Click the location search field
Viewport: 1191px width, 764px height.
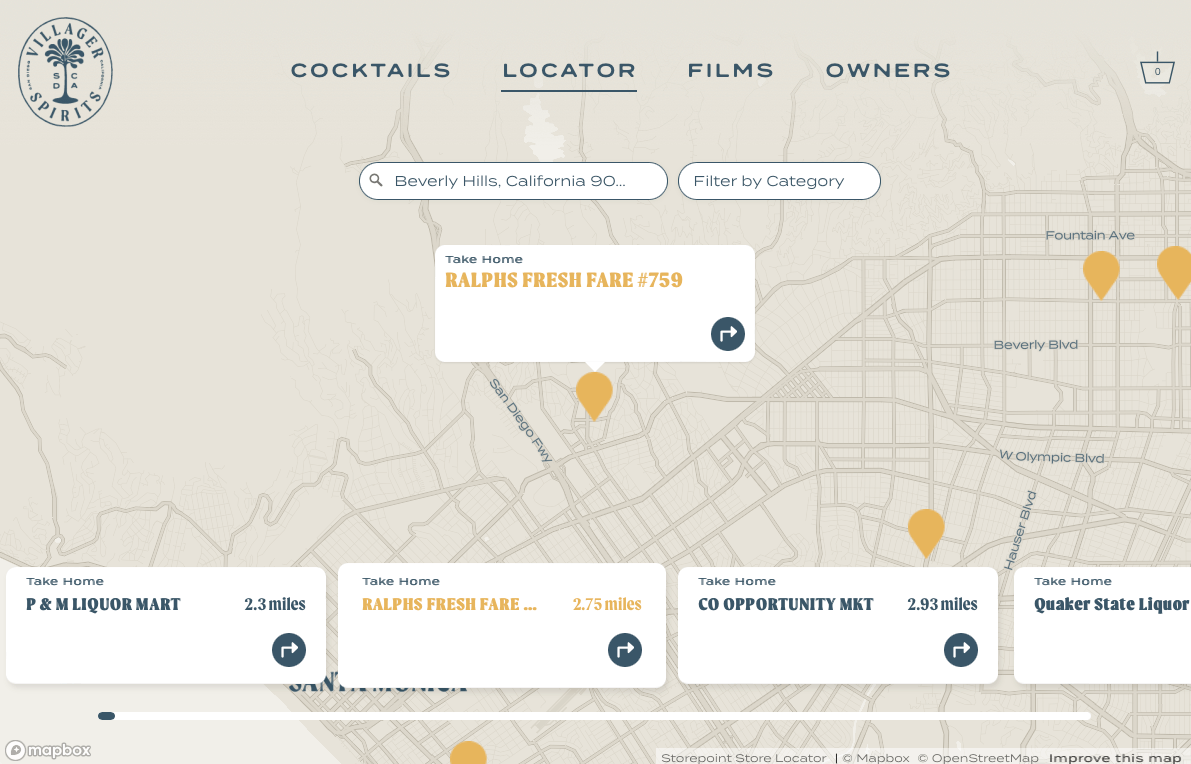(x=513, y=181)
